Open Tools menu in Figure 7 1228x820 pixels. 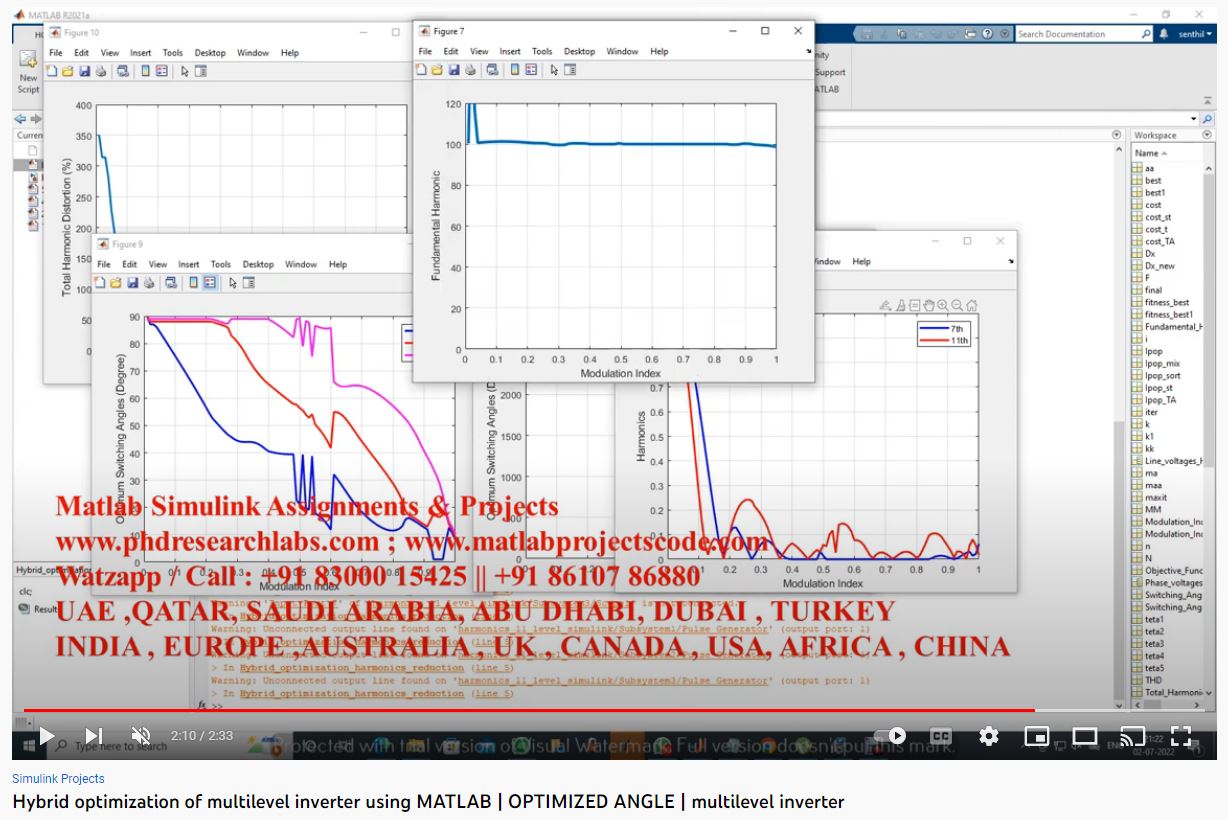coord(542,51)
